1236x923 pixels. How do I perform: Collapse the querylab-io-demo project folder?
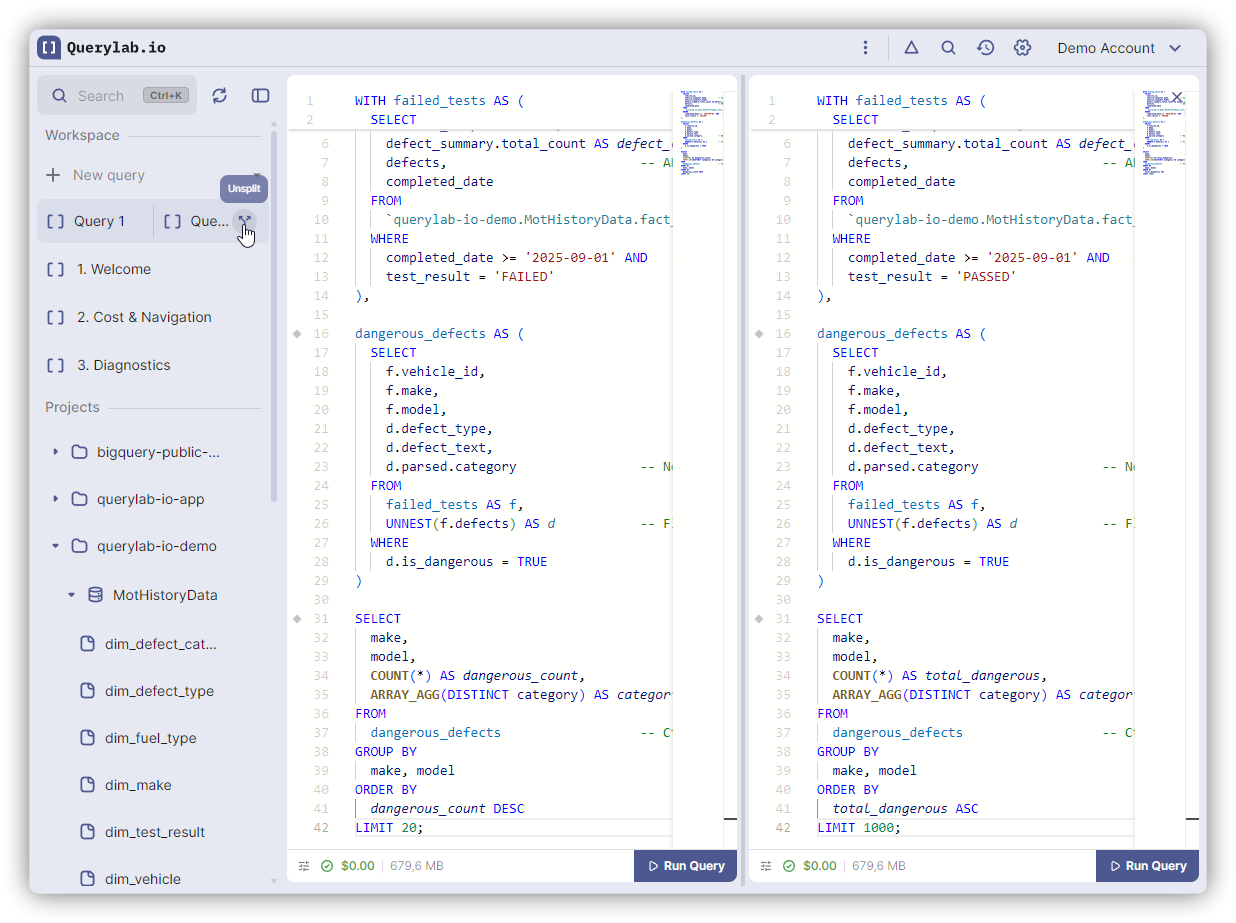click(56, 546)
